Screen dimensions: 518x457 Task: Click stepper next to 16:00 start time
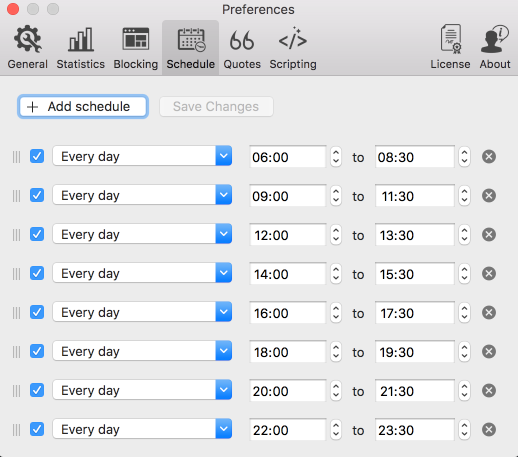click(336, 313)
